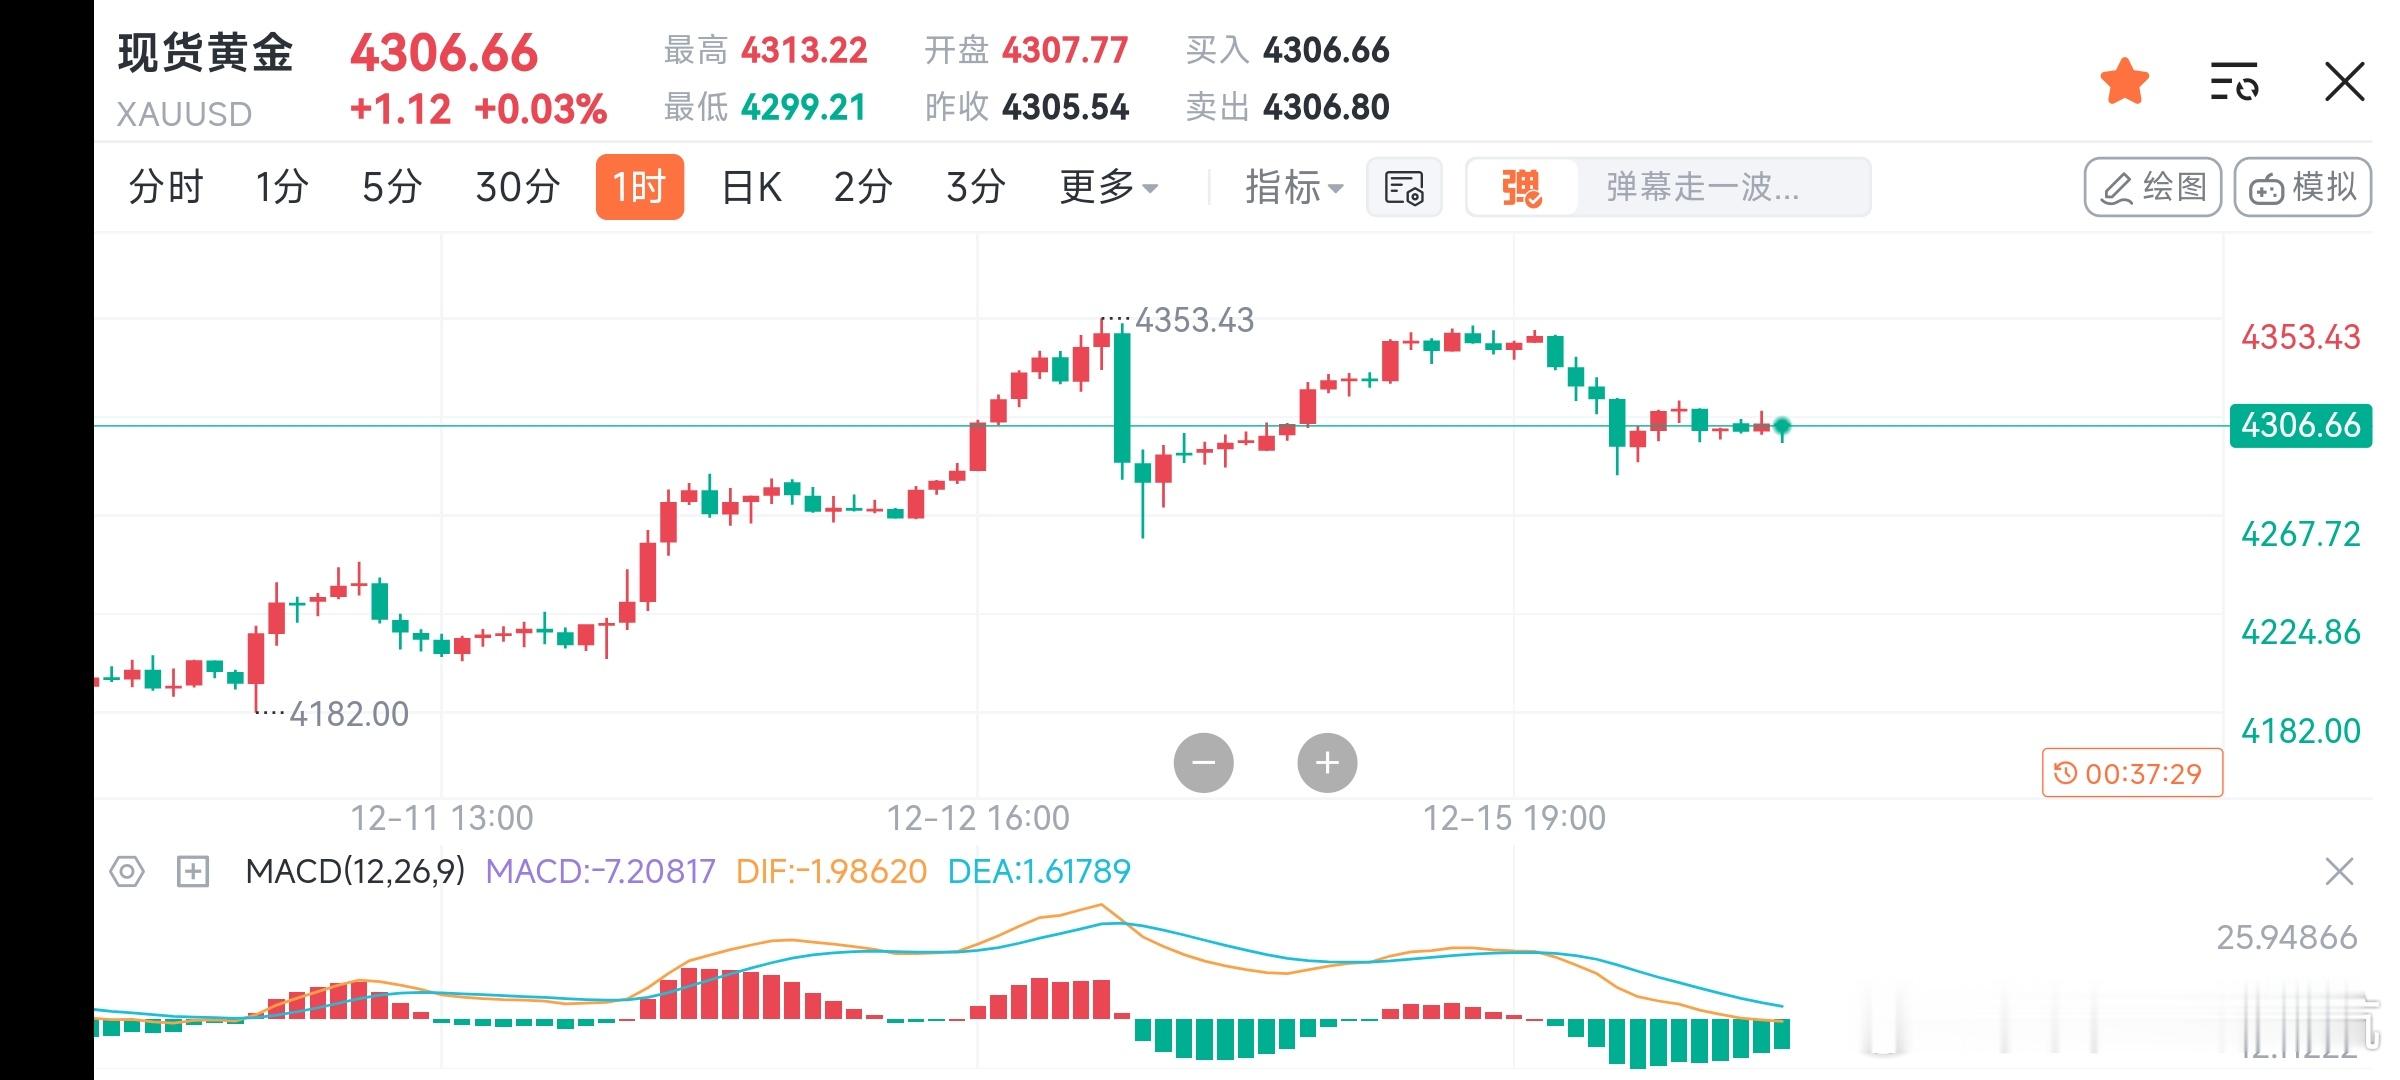Click the 4306.66 current price line marker
The height and width of the screenshot is (1080, 2400).
click(2300, 426)
